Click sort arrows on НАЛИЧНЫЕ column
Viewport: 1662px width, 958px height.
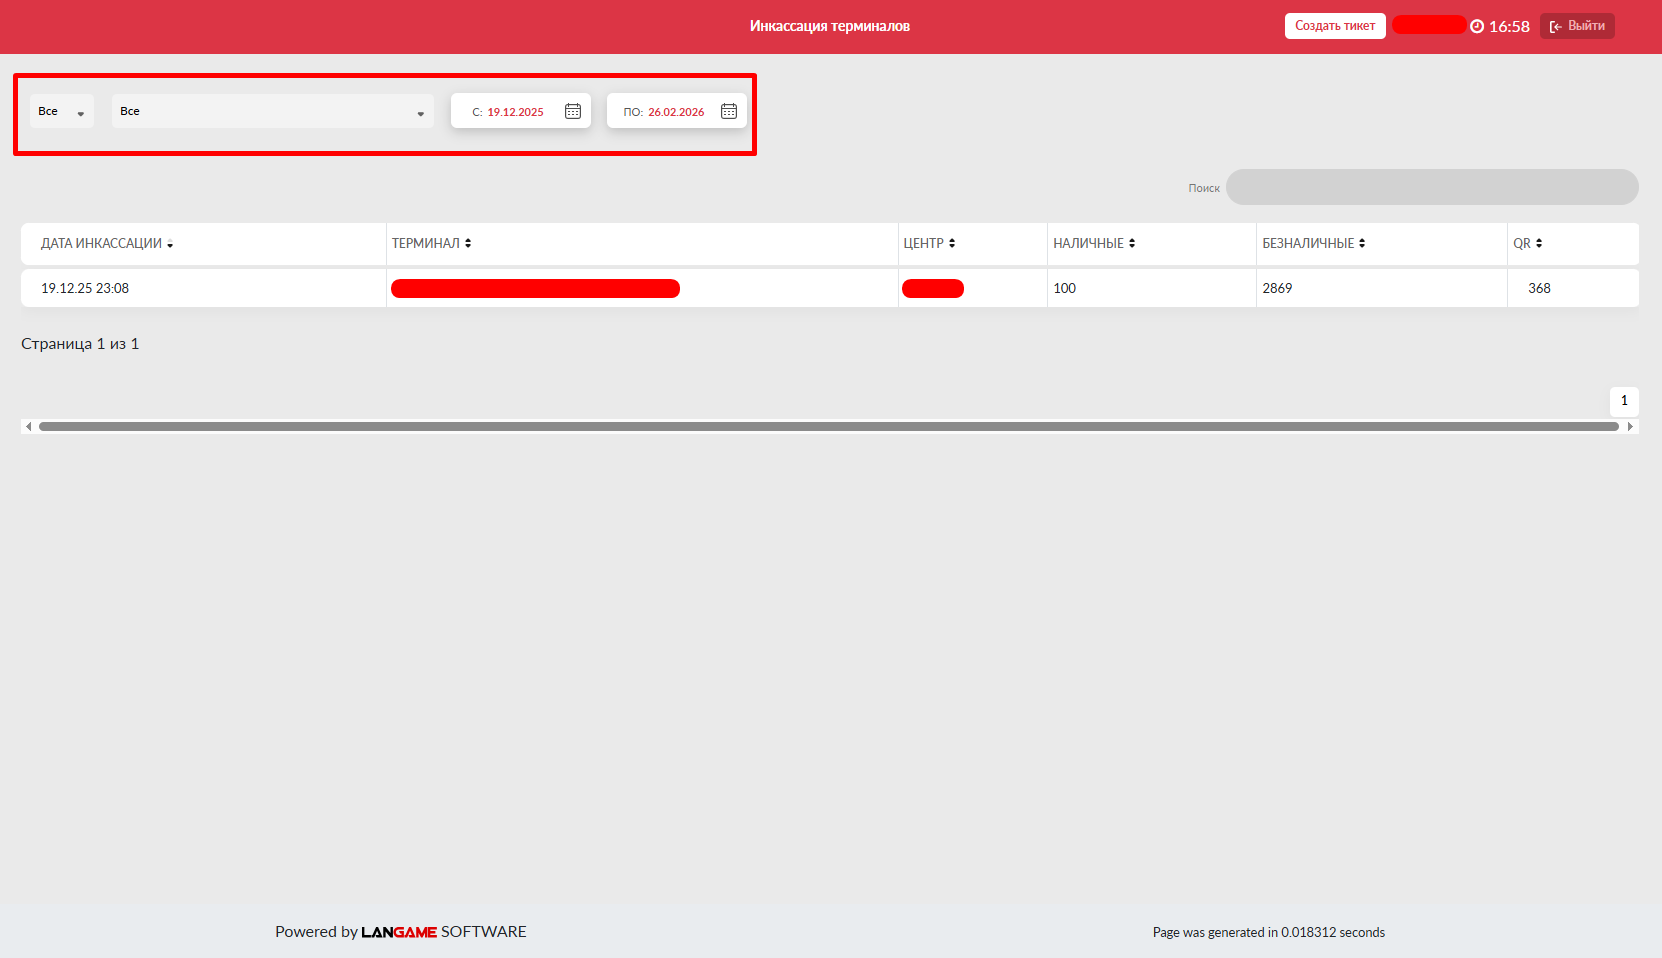click(1132, 243)
